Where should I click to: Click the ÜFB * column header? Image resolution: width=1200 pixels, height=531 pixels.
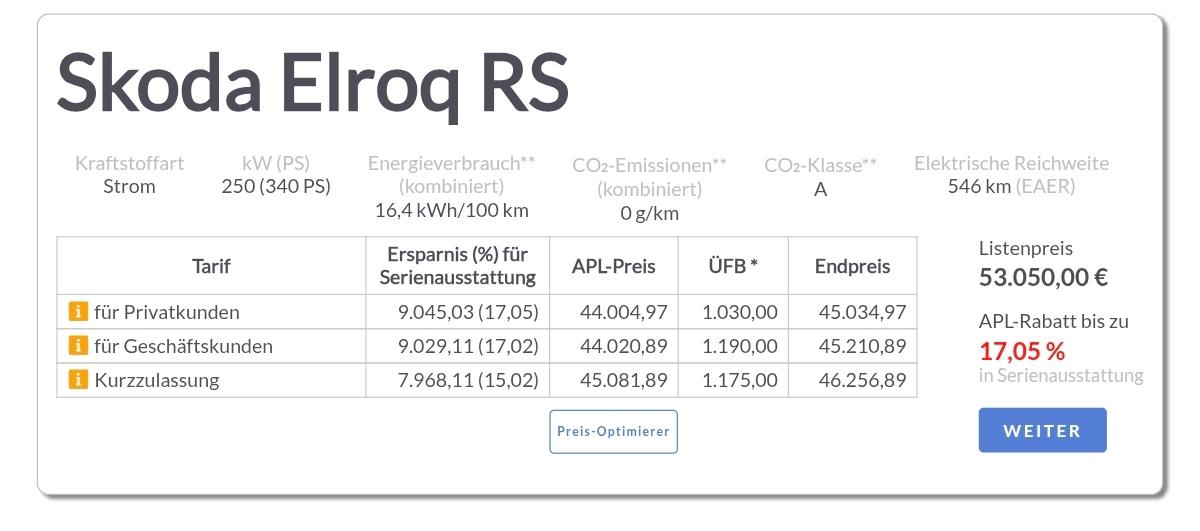point(733,266)
